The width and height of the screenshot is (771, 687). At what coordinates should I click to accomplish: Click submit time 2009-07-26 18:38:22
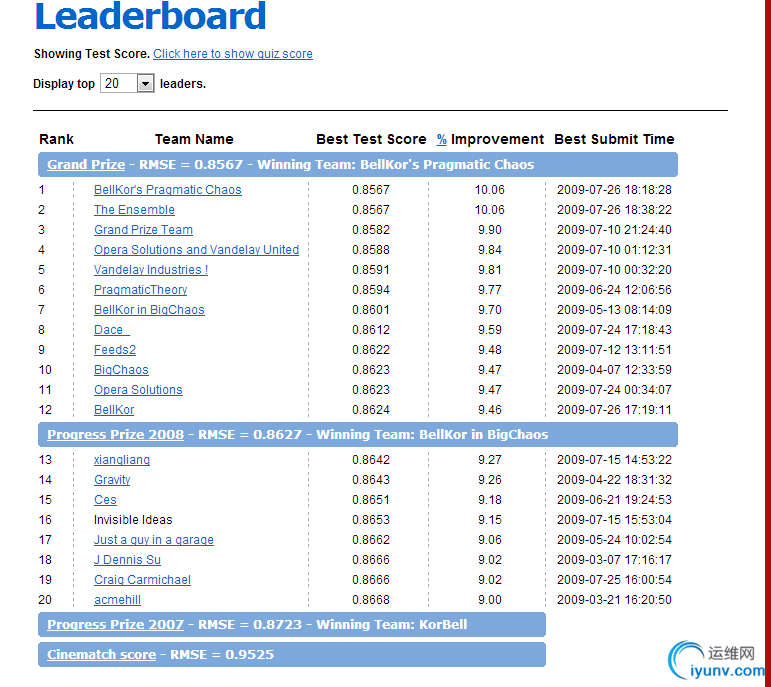pyautogui.click(x=614, y=210)
